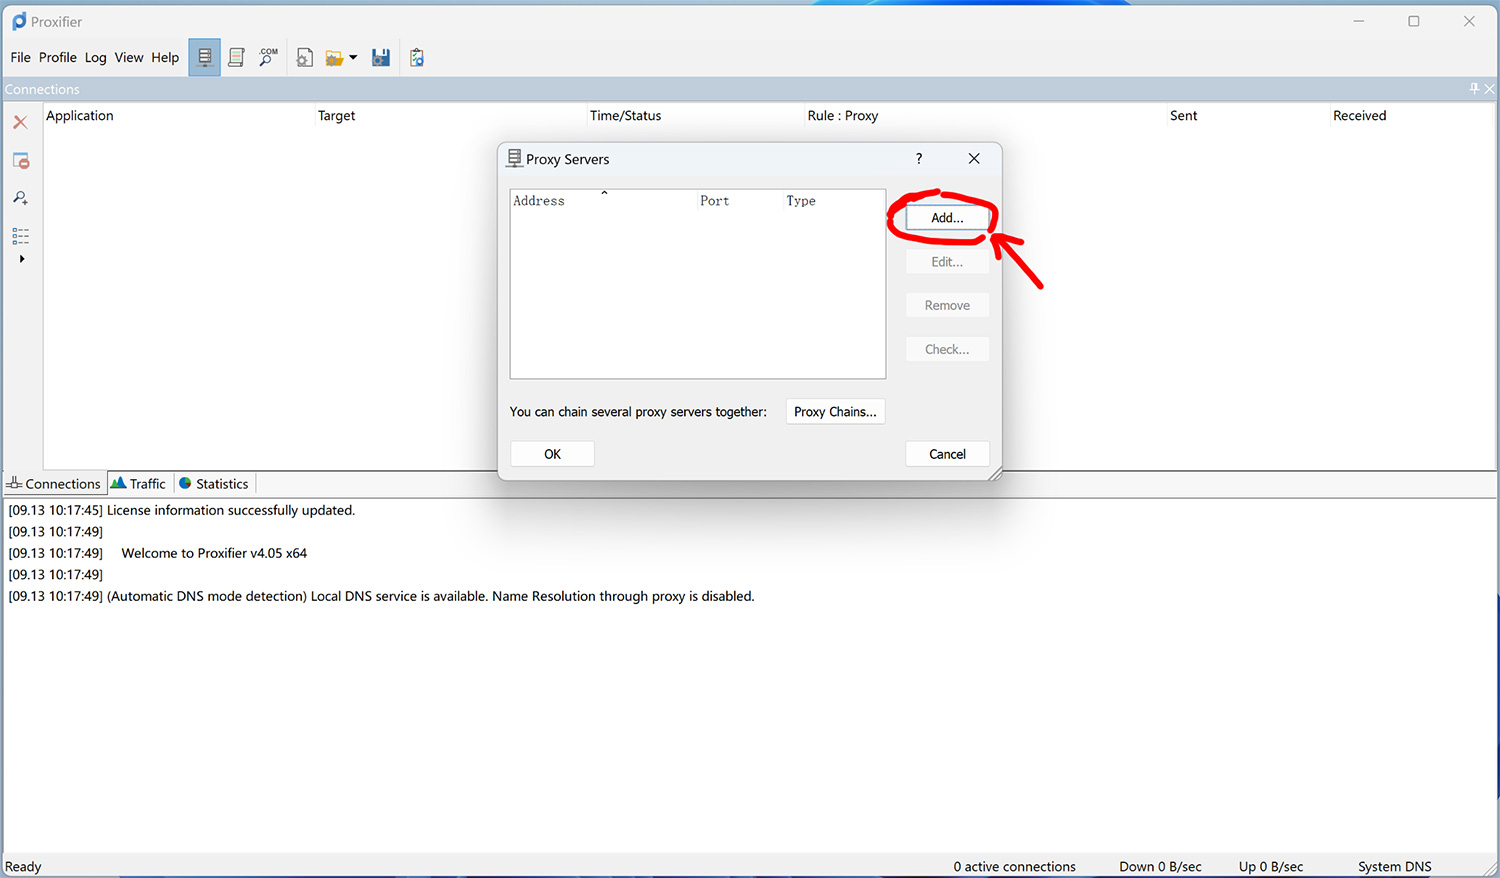The height and width of the screenshot is (878, 1500).
Task: Click the Proxifier logo in title bar
Action: 19,21
